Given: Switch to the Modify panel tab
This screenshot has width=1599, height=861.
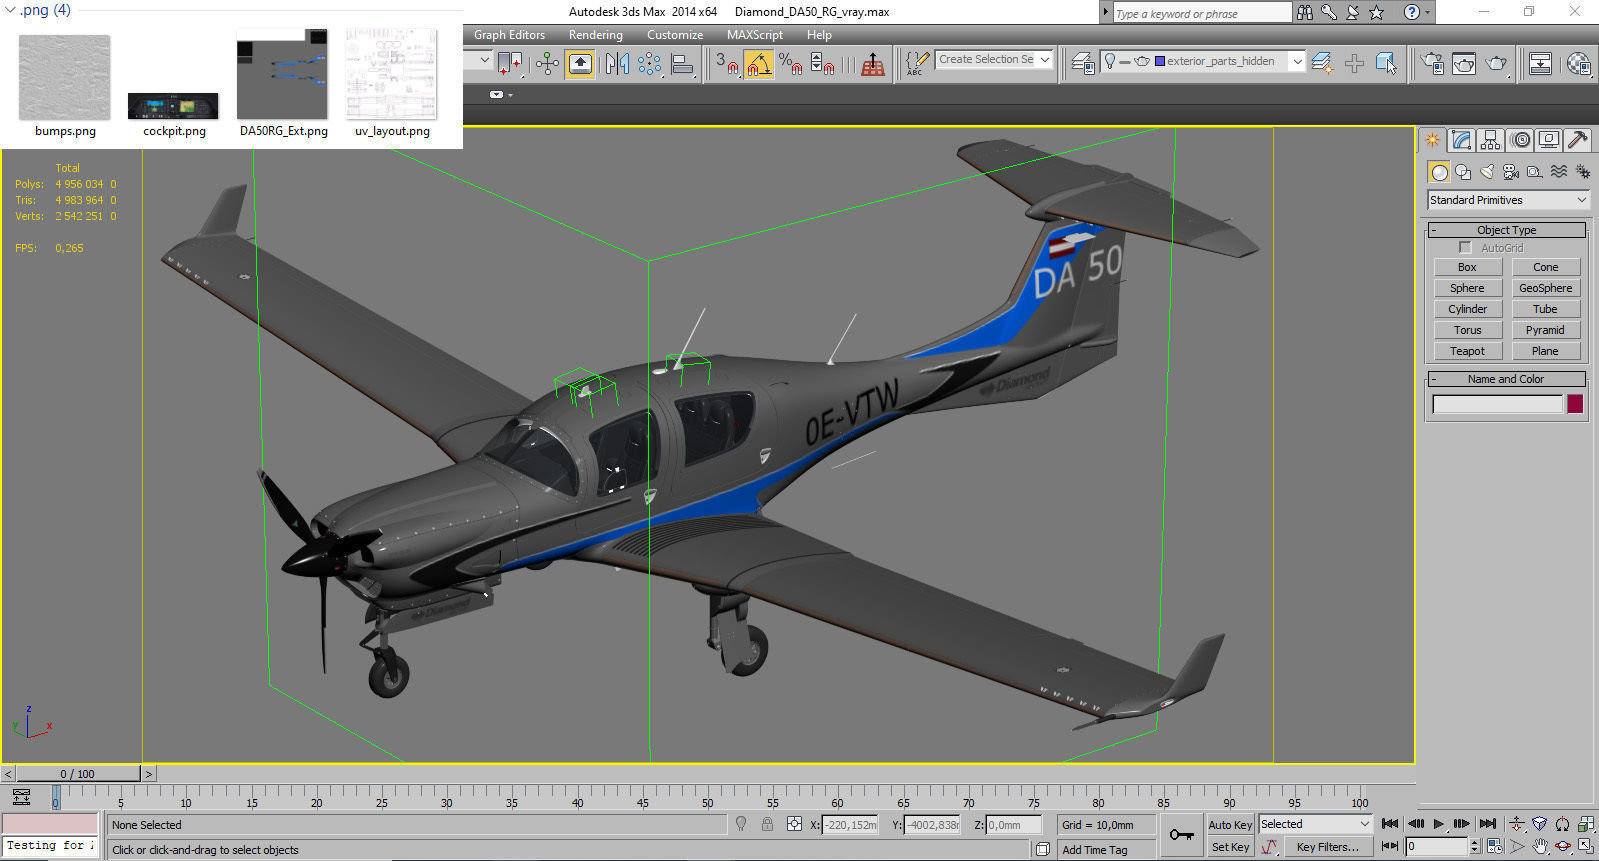Looking at the screenshot, I should [1462, 140].
